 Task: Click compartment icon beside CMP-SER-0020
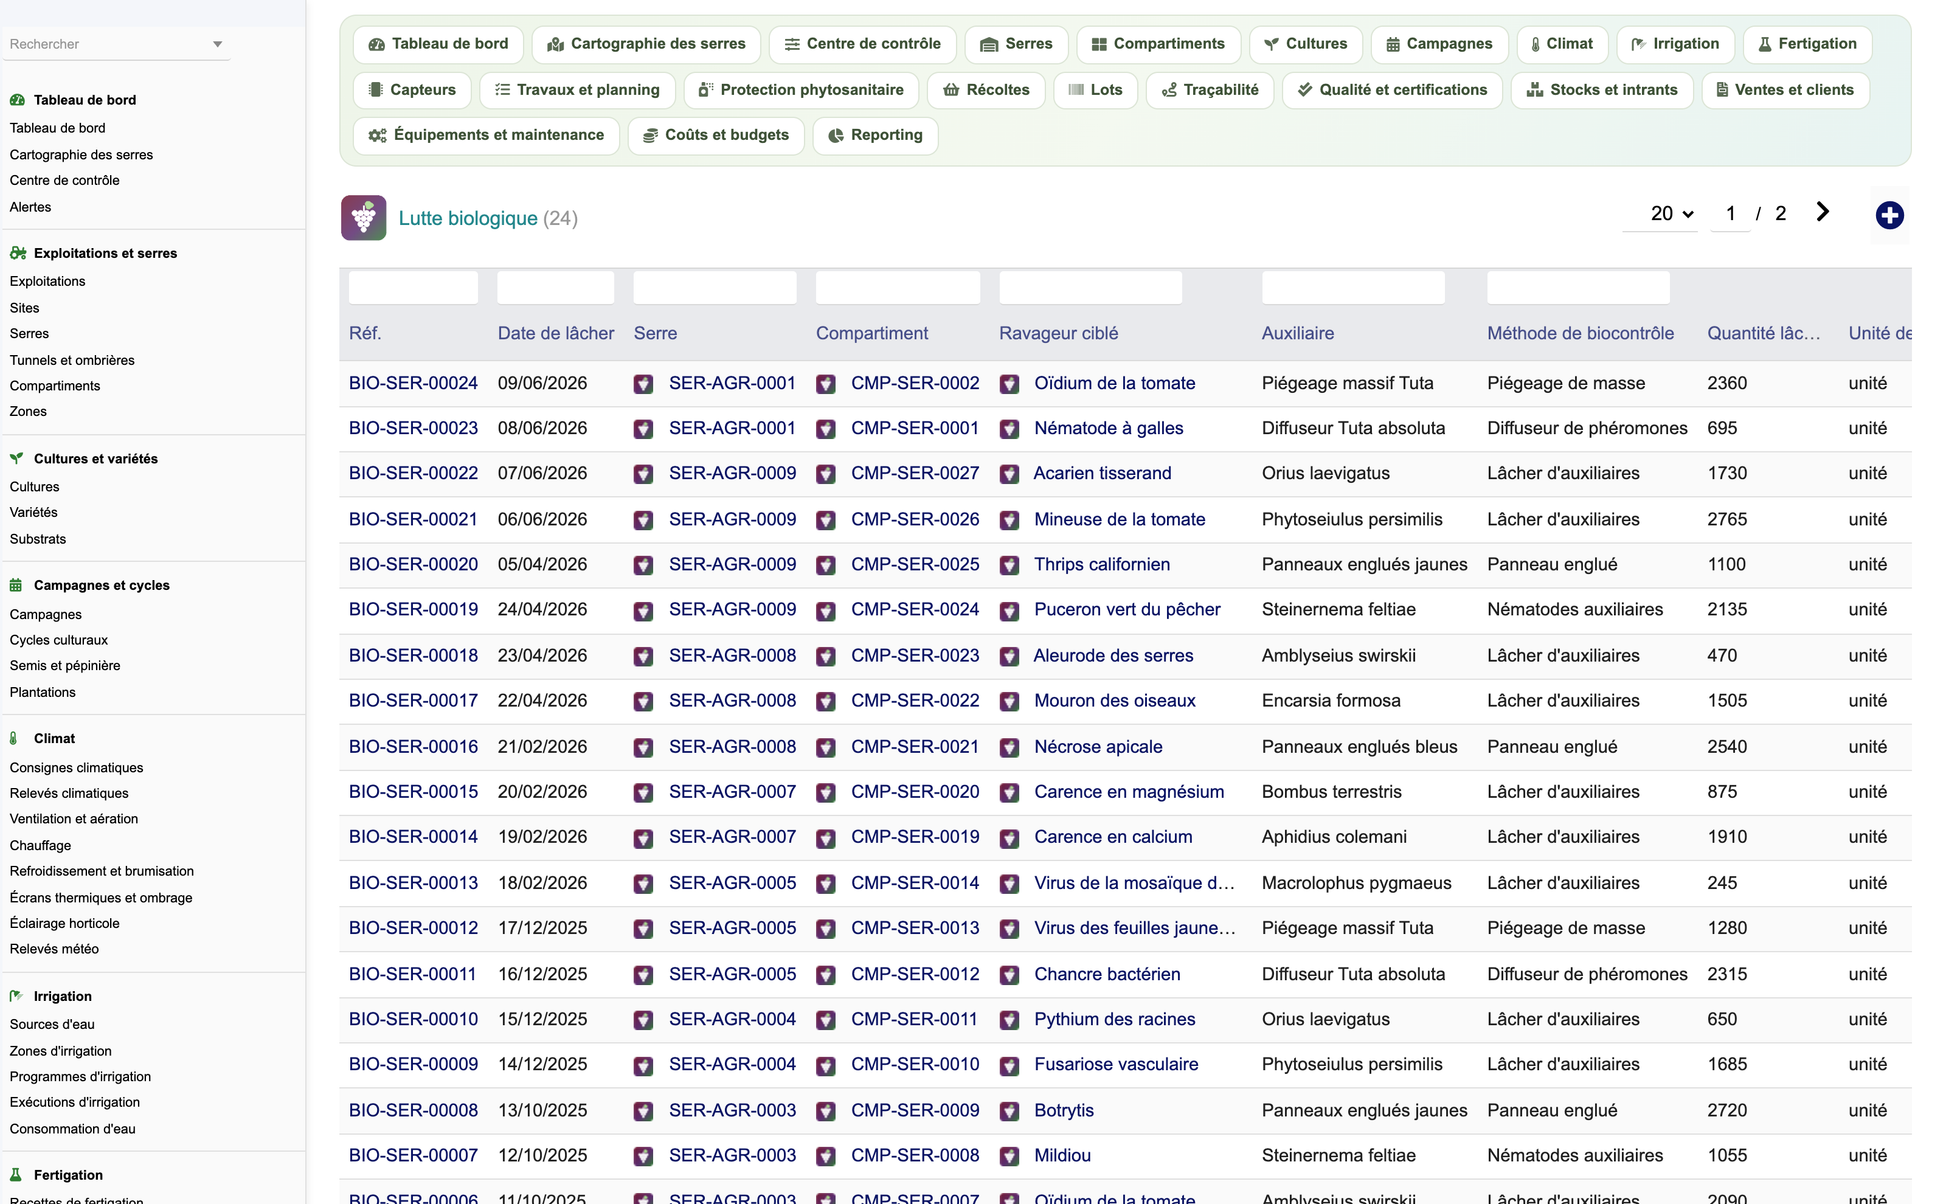tap(825, 792)
